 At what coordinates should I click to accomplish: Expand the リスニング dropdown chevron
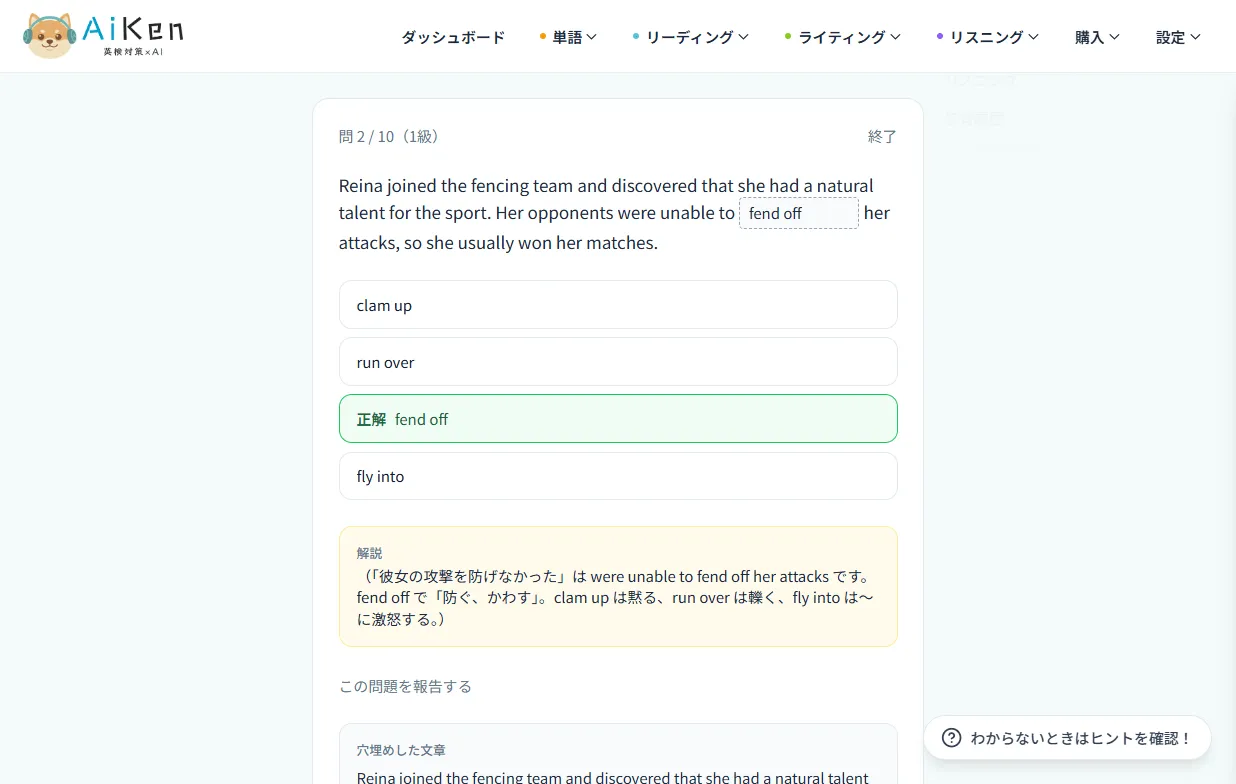click(1033, 37)
